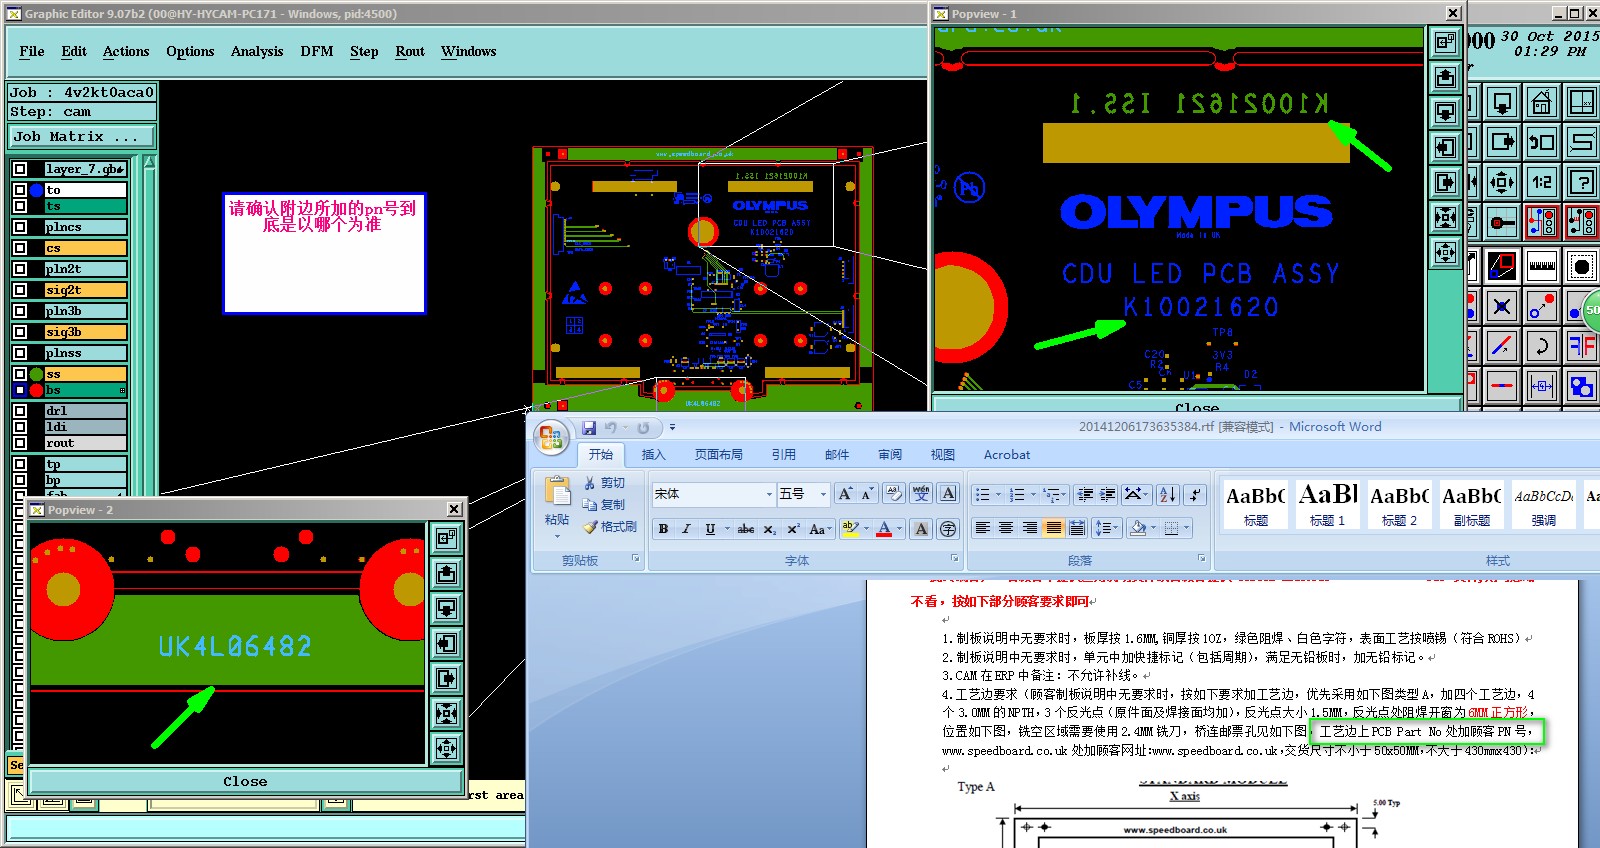Screen dimensions: 1600x848
Task: Save the Word document with floppy icon
Action: point(589,427)
